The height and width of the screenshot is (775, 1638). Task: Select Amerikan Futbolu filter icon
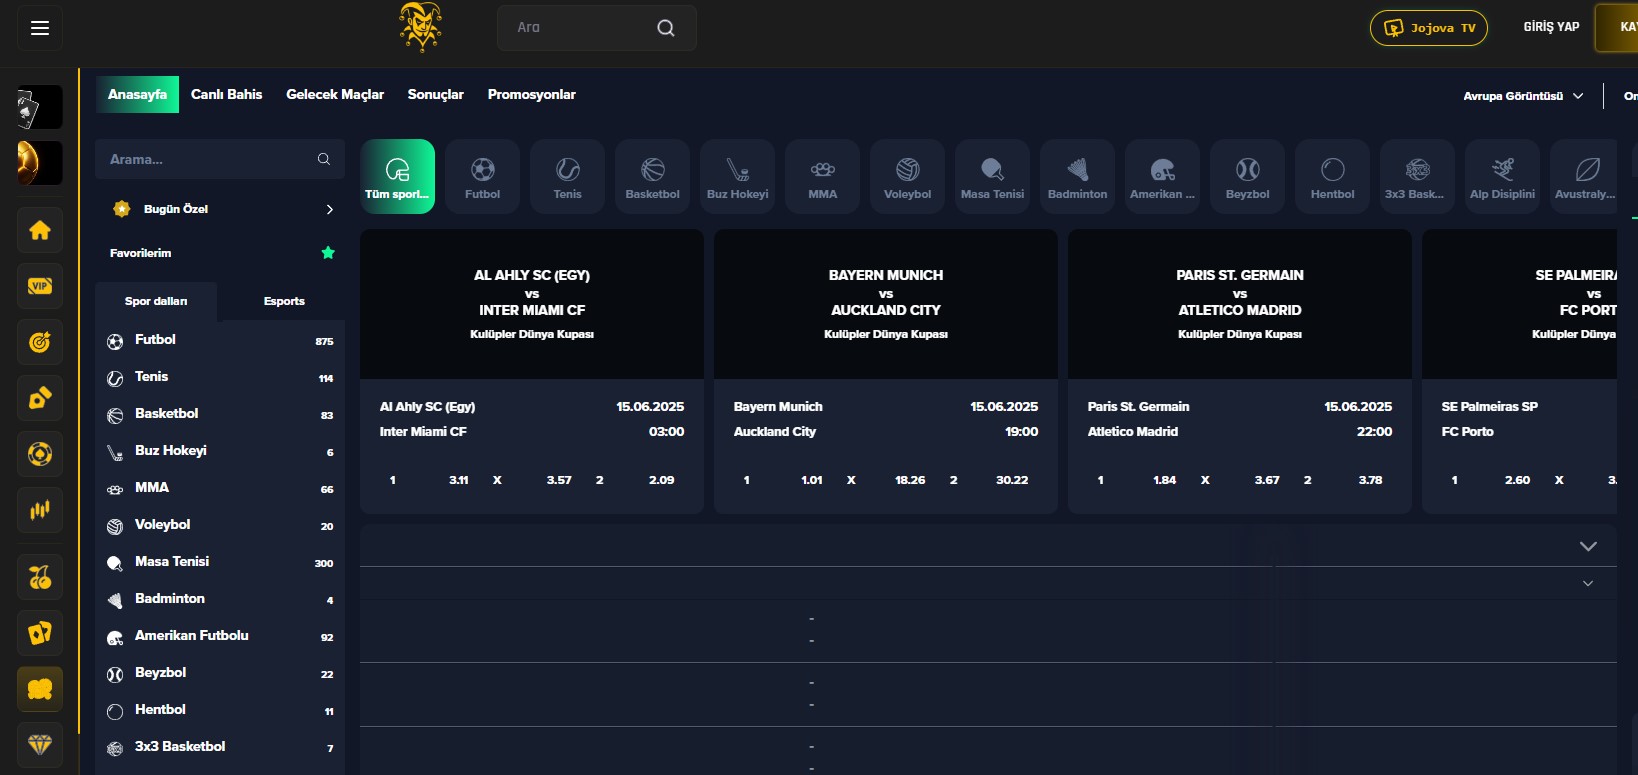(1162, 177)
